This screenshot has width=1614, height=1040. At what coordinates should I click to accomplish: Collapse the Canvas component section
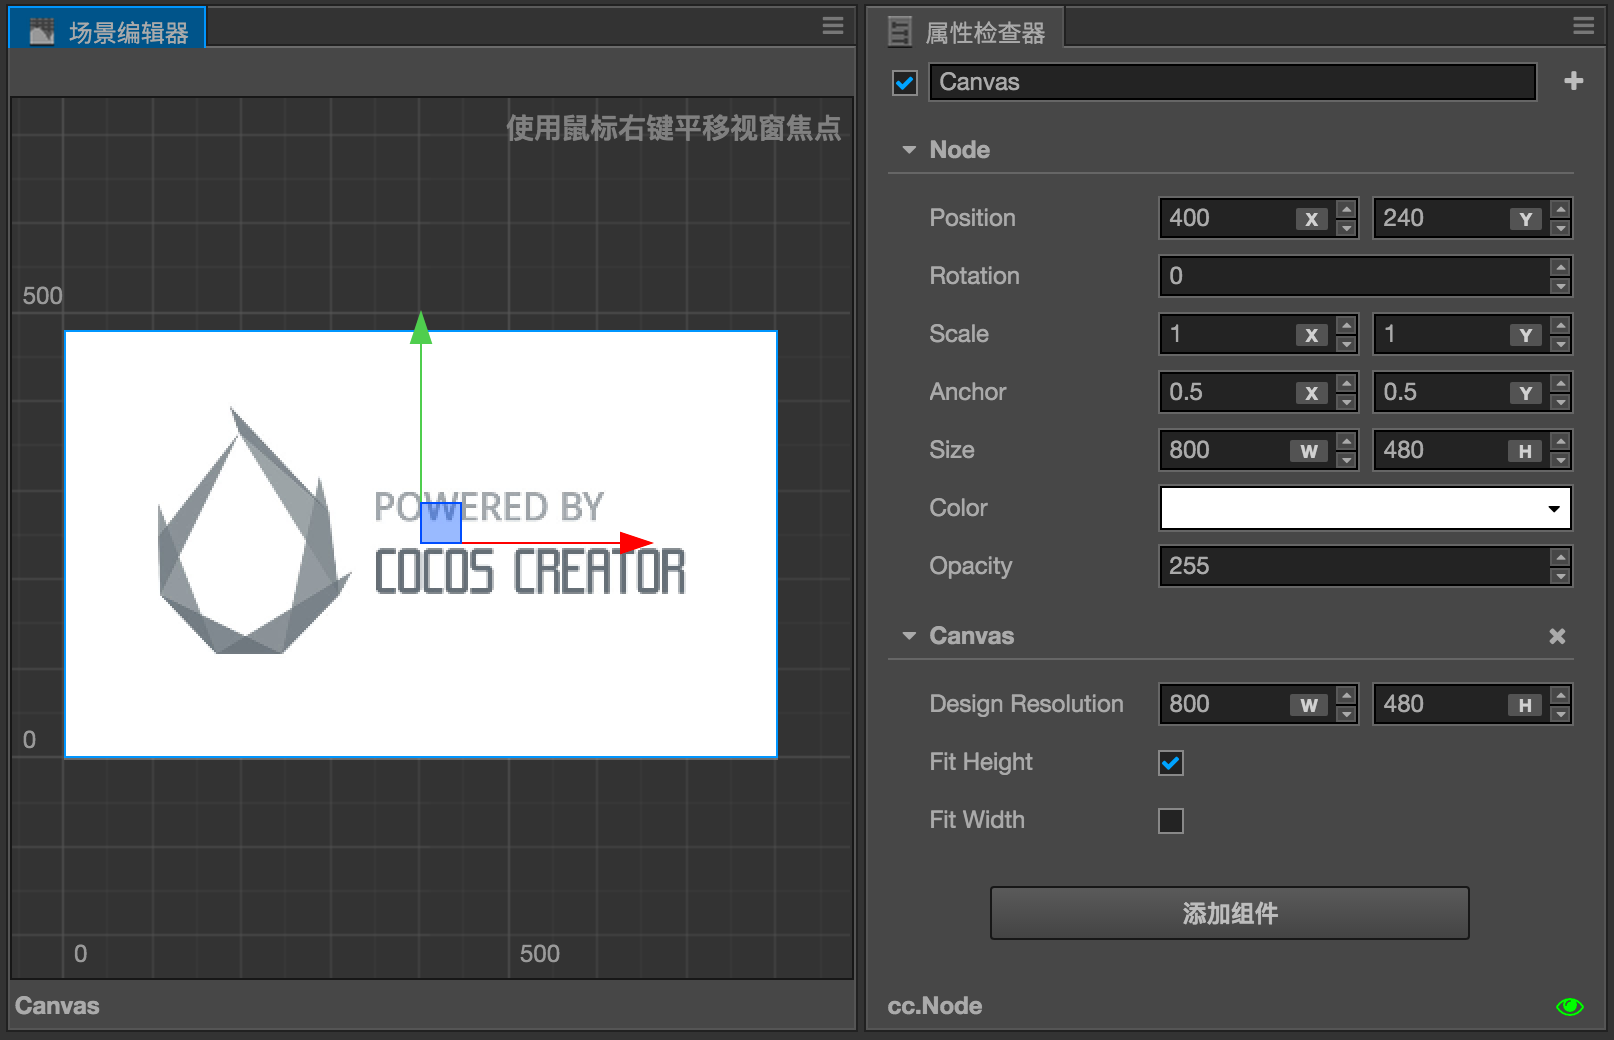click(x=909, y=636)
